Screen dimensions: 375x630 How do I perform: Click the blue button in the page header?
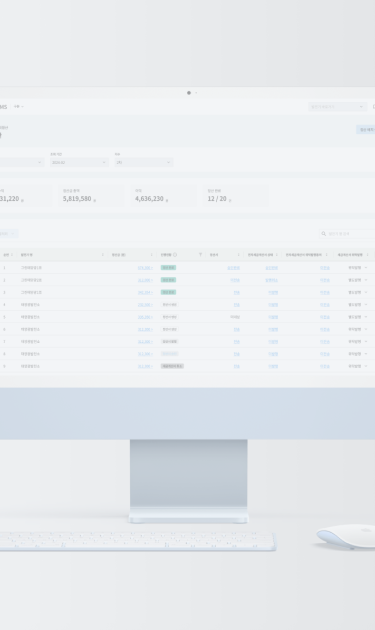point(366,129)
